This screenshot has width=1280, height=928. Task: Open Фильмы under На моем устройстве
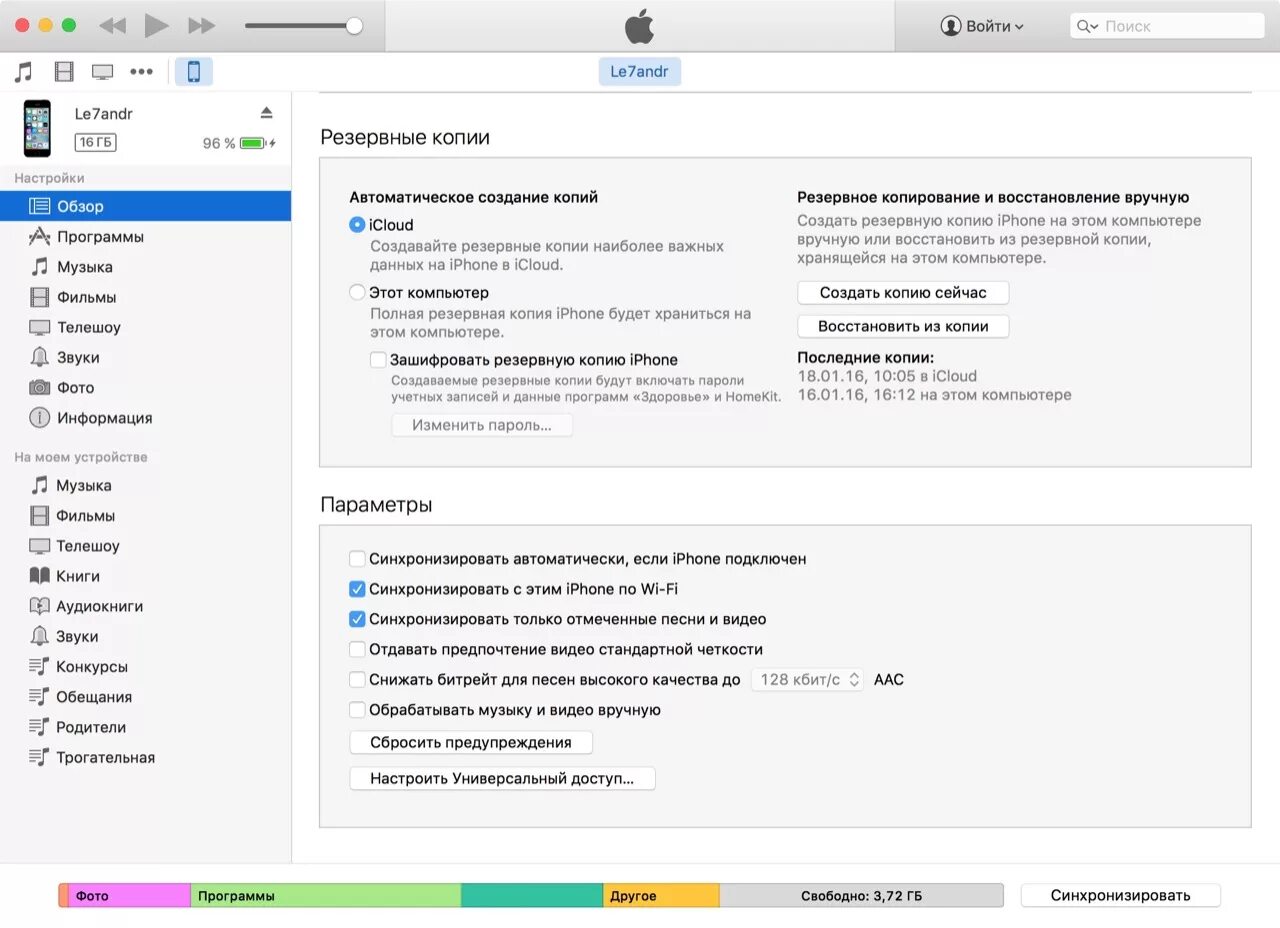tap(145, 516)
